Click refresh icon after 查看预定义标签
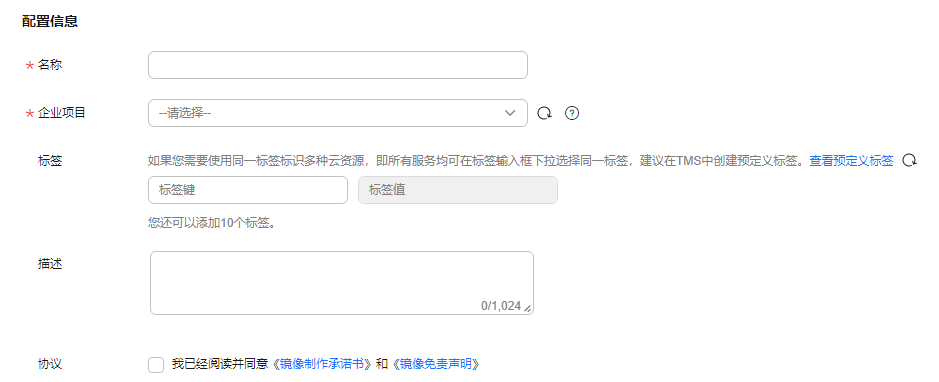939x382 pixels. pyautogui.click(x=909, y=160)
